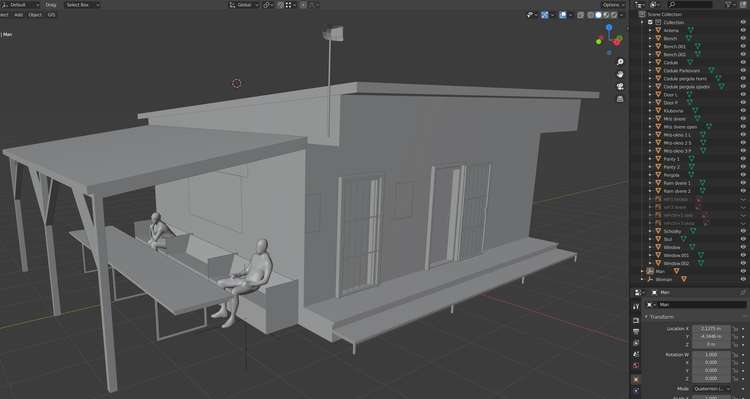Expand the Man armature in outliner
This screenshot has height=399, width=750.
(x=642, y=271)
